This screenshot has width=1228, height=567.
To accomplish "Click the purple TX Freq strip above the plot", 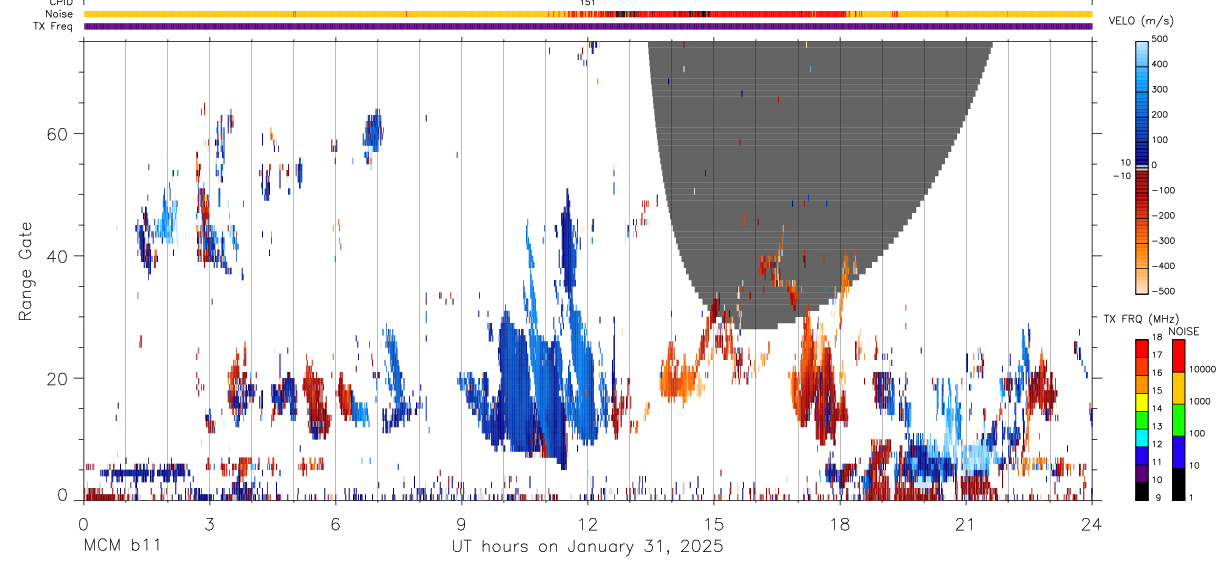I will click(587, 26).
